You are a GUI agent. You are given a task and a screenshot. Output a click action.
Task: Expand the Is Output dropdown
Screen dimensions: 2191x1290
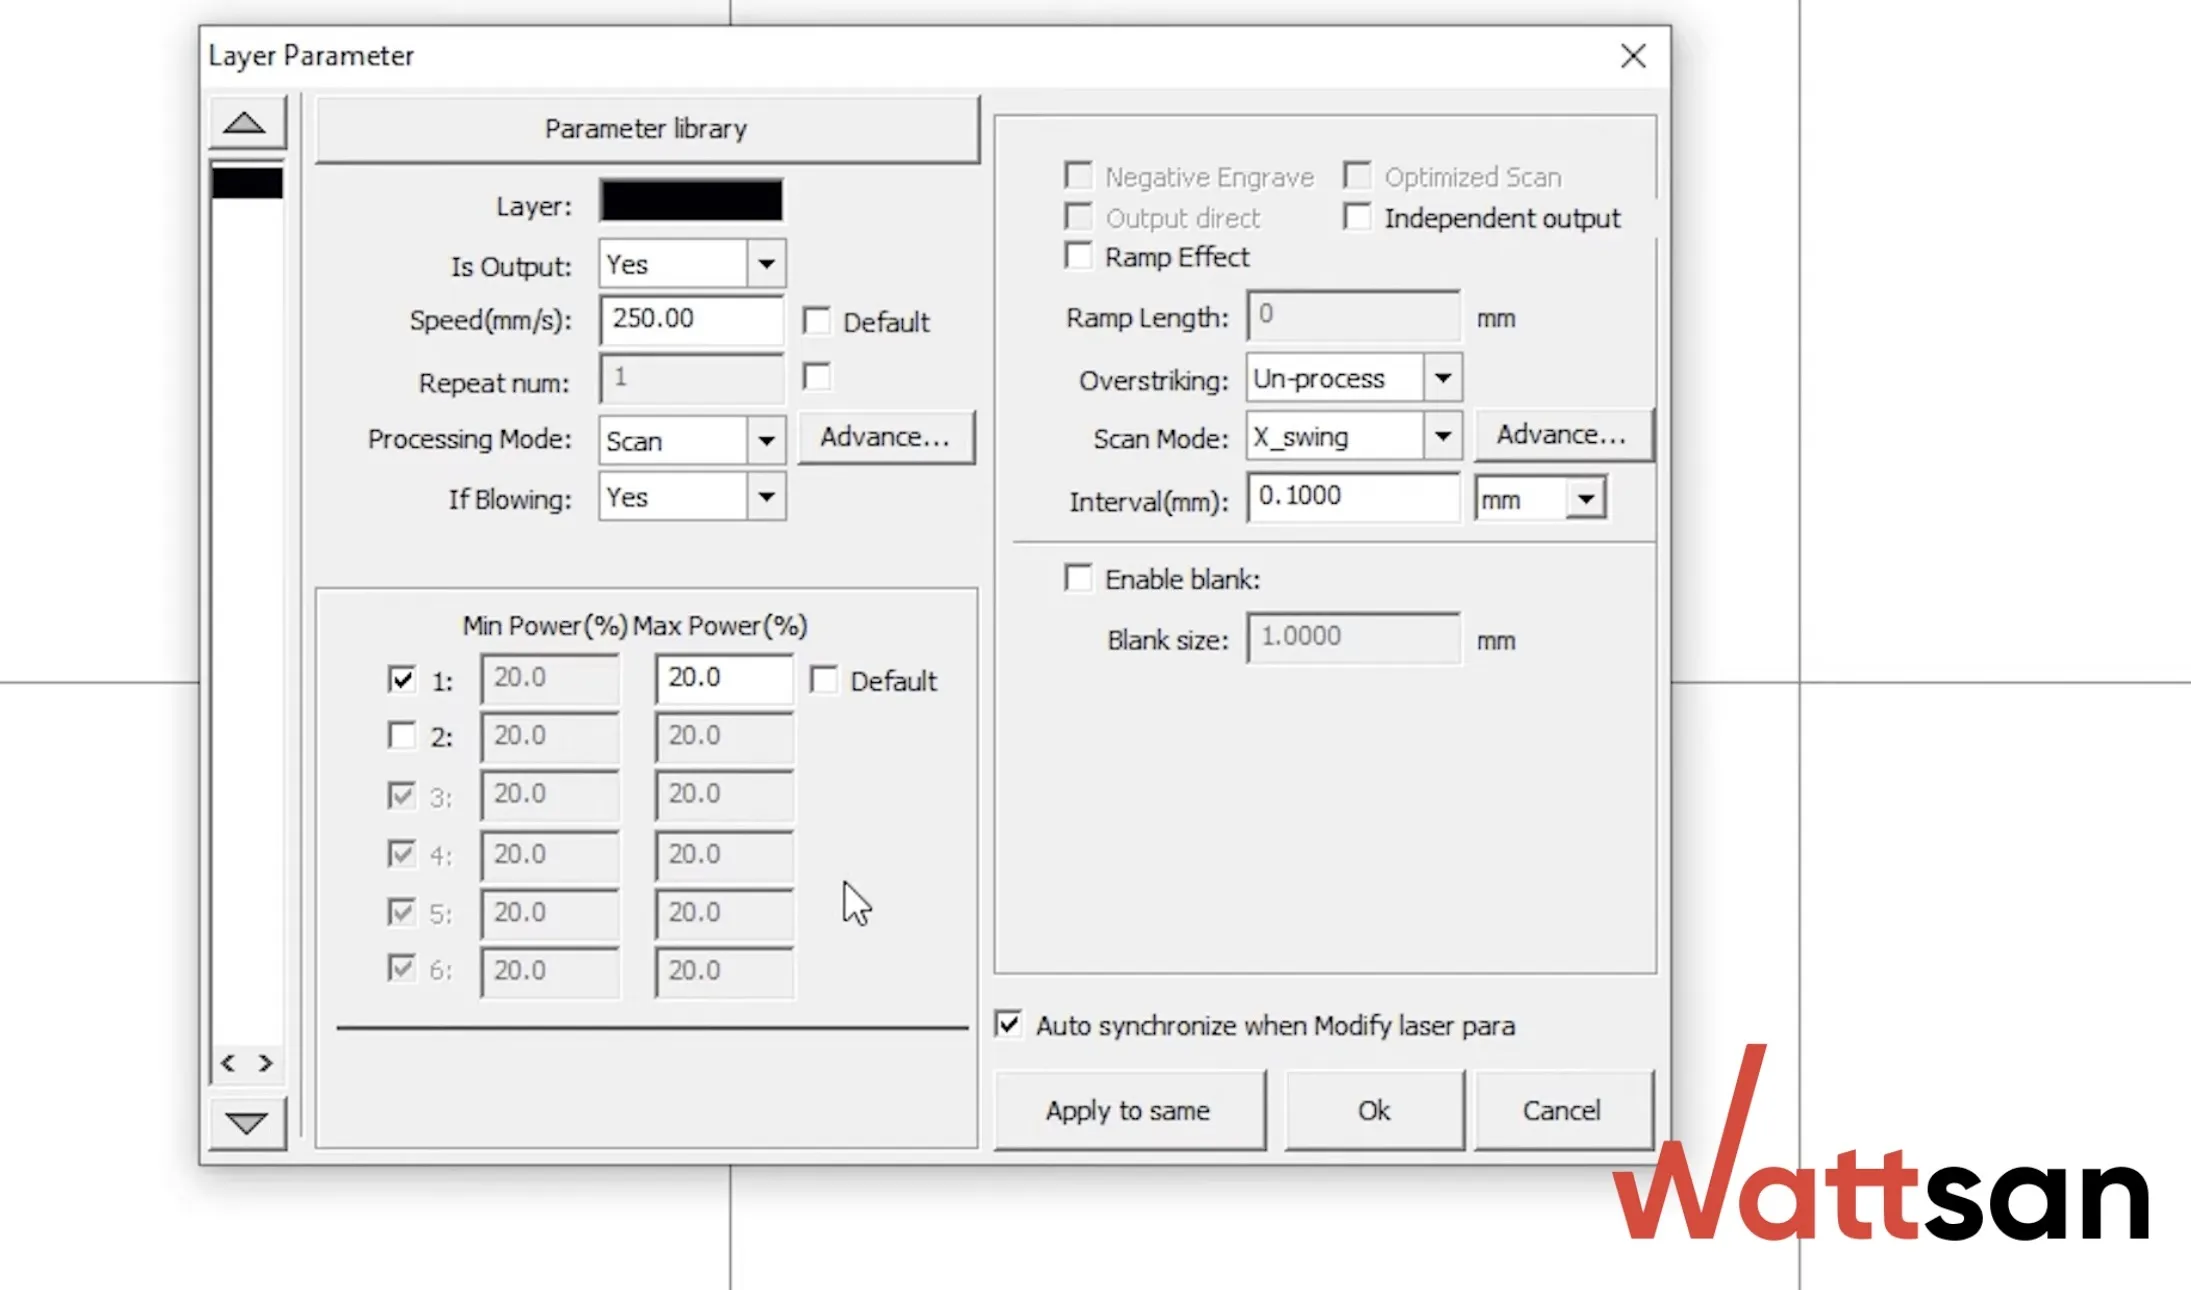coord(766,264)
